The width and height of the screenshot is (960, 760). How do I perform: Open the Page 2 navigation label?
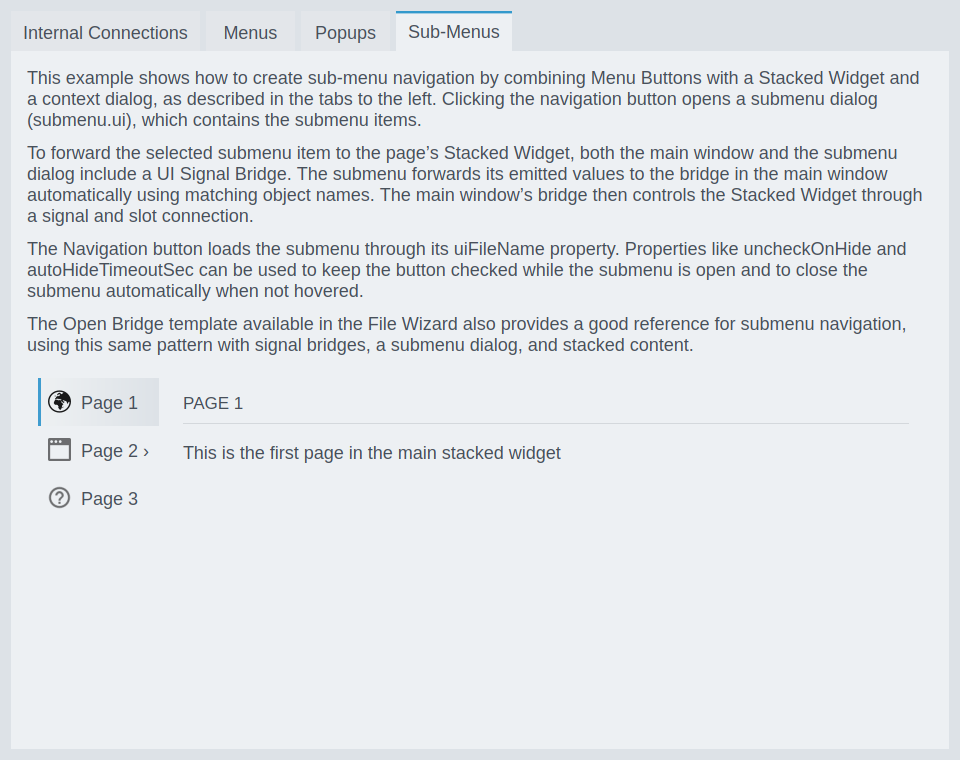[109, 451]
